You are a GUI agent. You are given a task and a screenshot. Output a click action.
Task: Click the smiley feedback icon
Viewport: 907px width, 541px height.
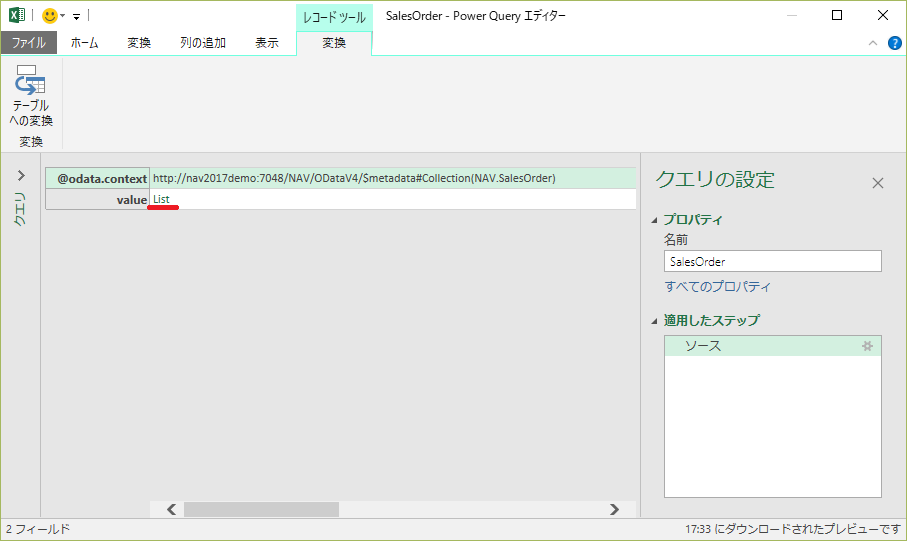pyautogui.click(x=50, y=16)
